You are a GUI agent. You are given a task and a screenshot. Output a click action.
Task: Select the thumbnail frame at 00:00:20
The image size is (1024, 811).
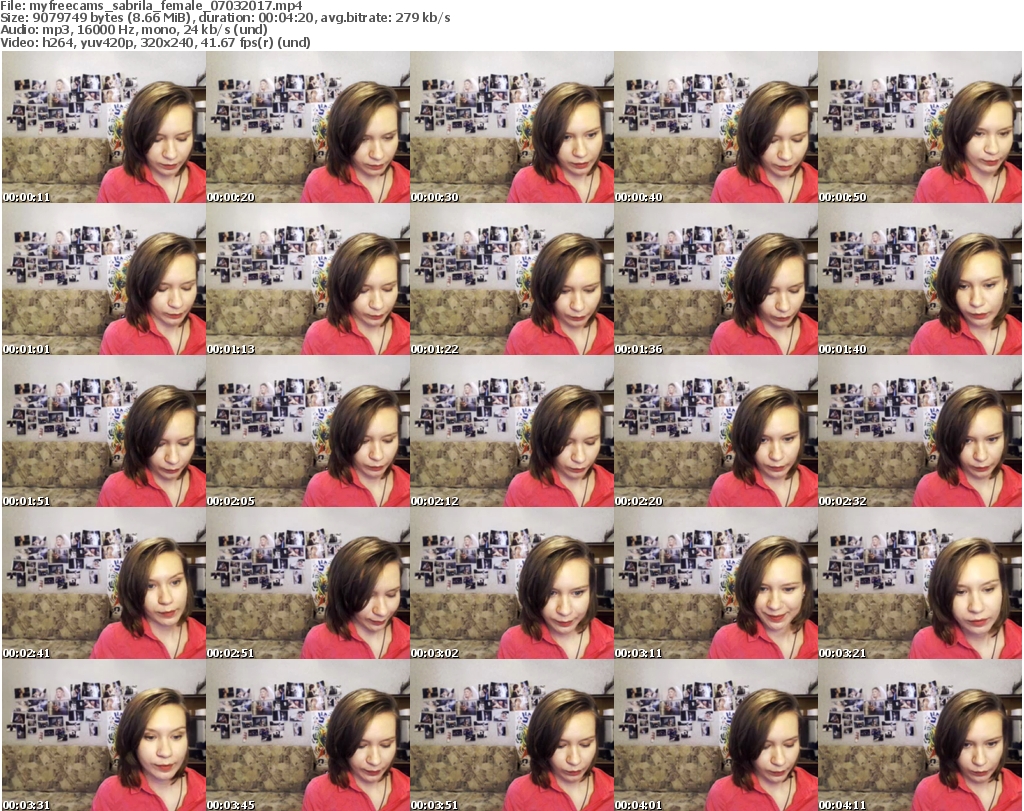(308, 127)
